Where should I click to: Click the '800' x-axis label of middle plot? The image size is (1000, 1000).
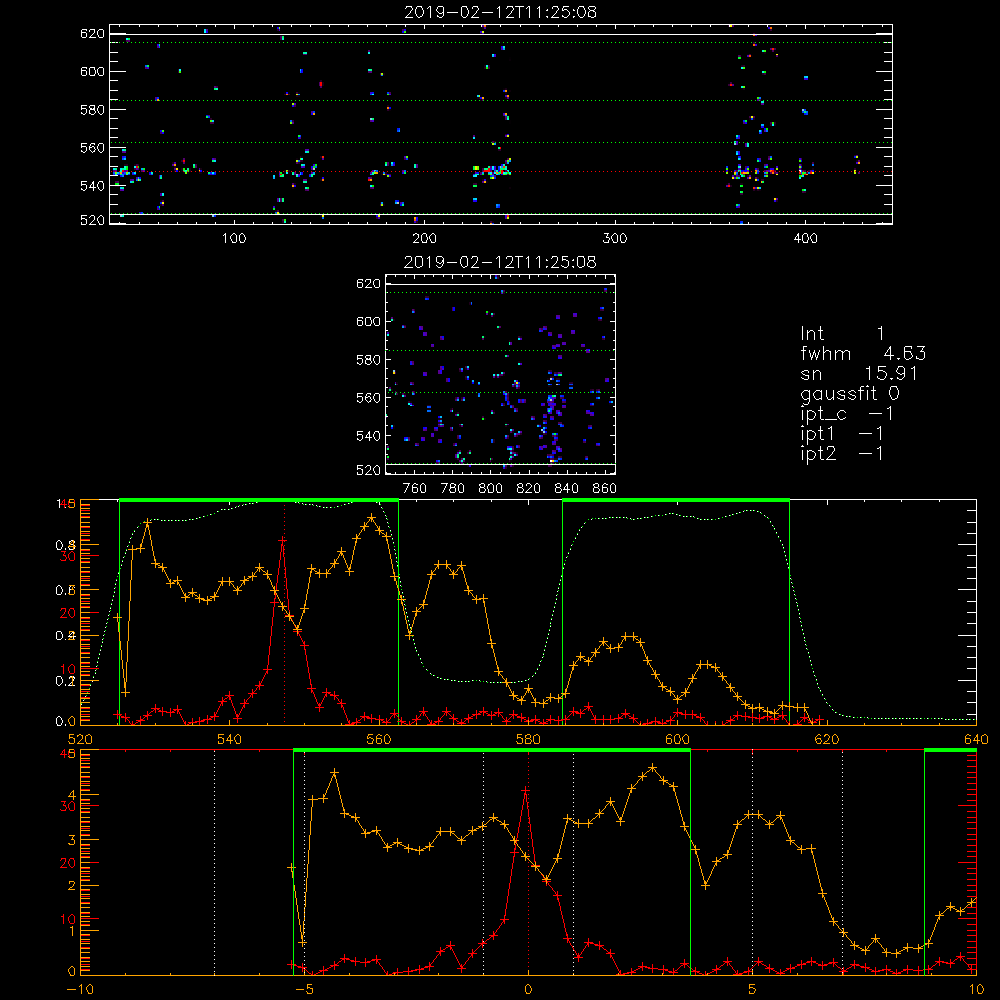(490, 489)
